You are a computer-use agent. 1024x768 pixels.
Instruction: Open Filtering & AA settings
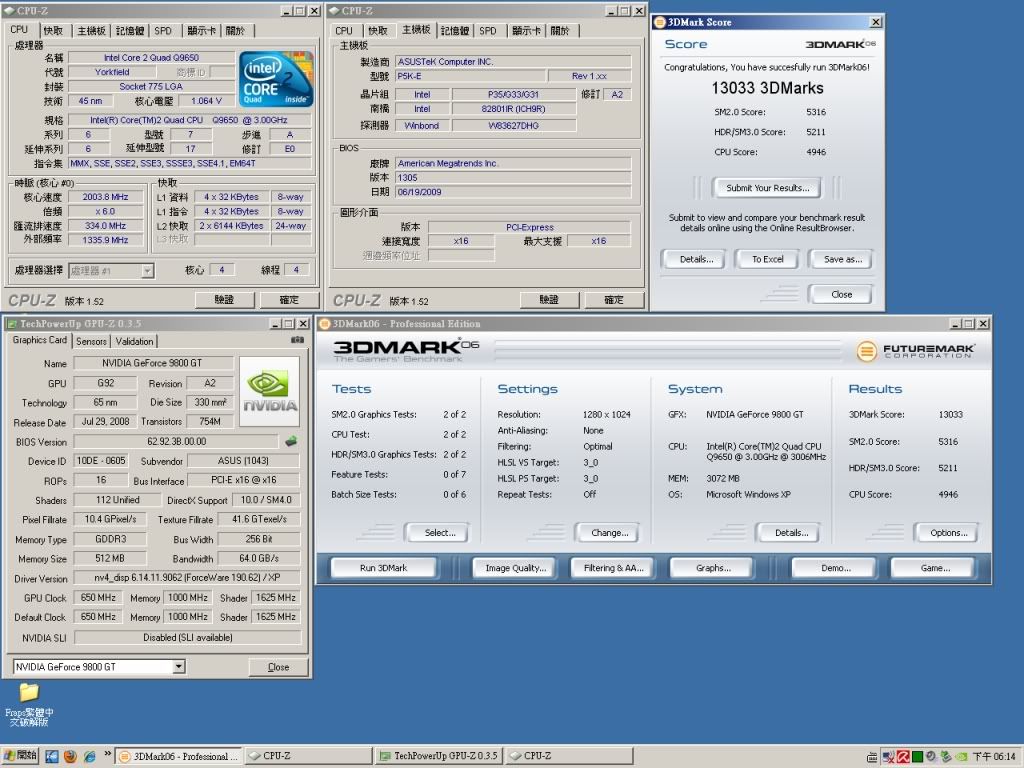[x=613, y=568]
